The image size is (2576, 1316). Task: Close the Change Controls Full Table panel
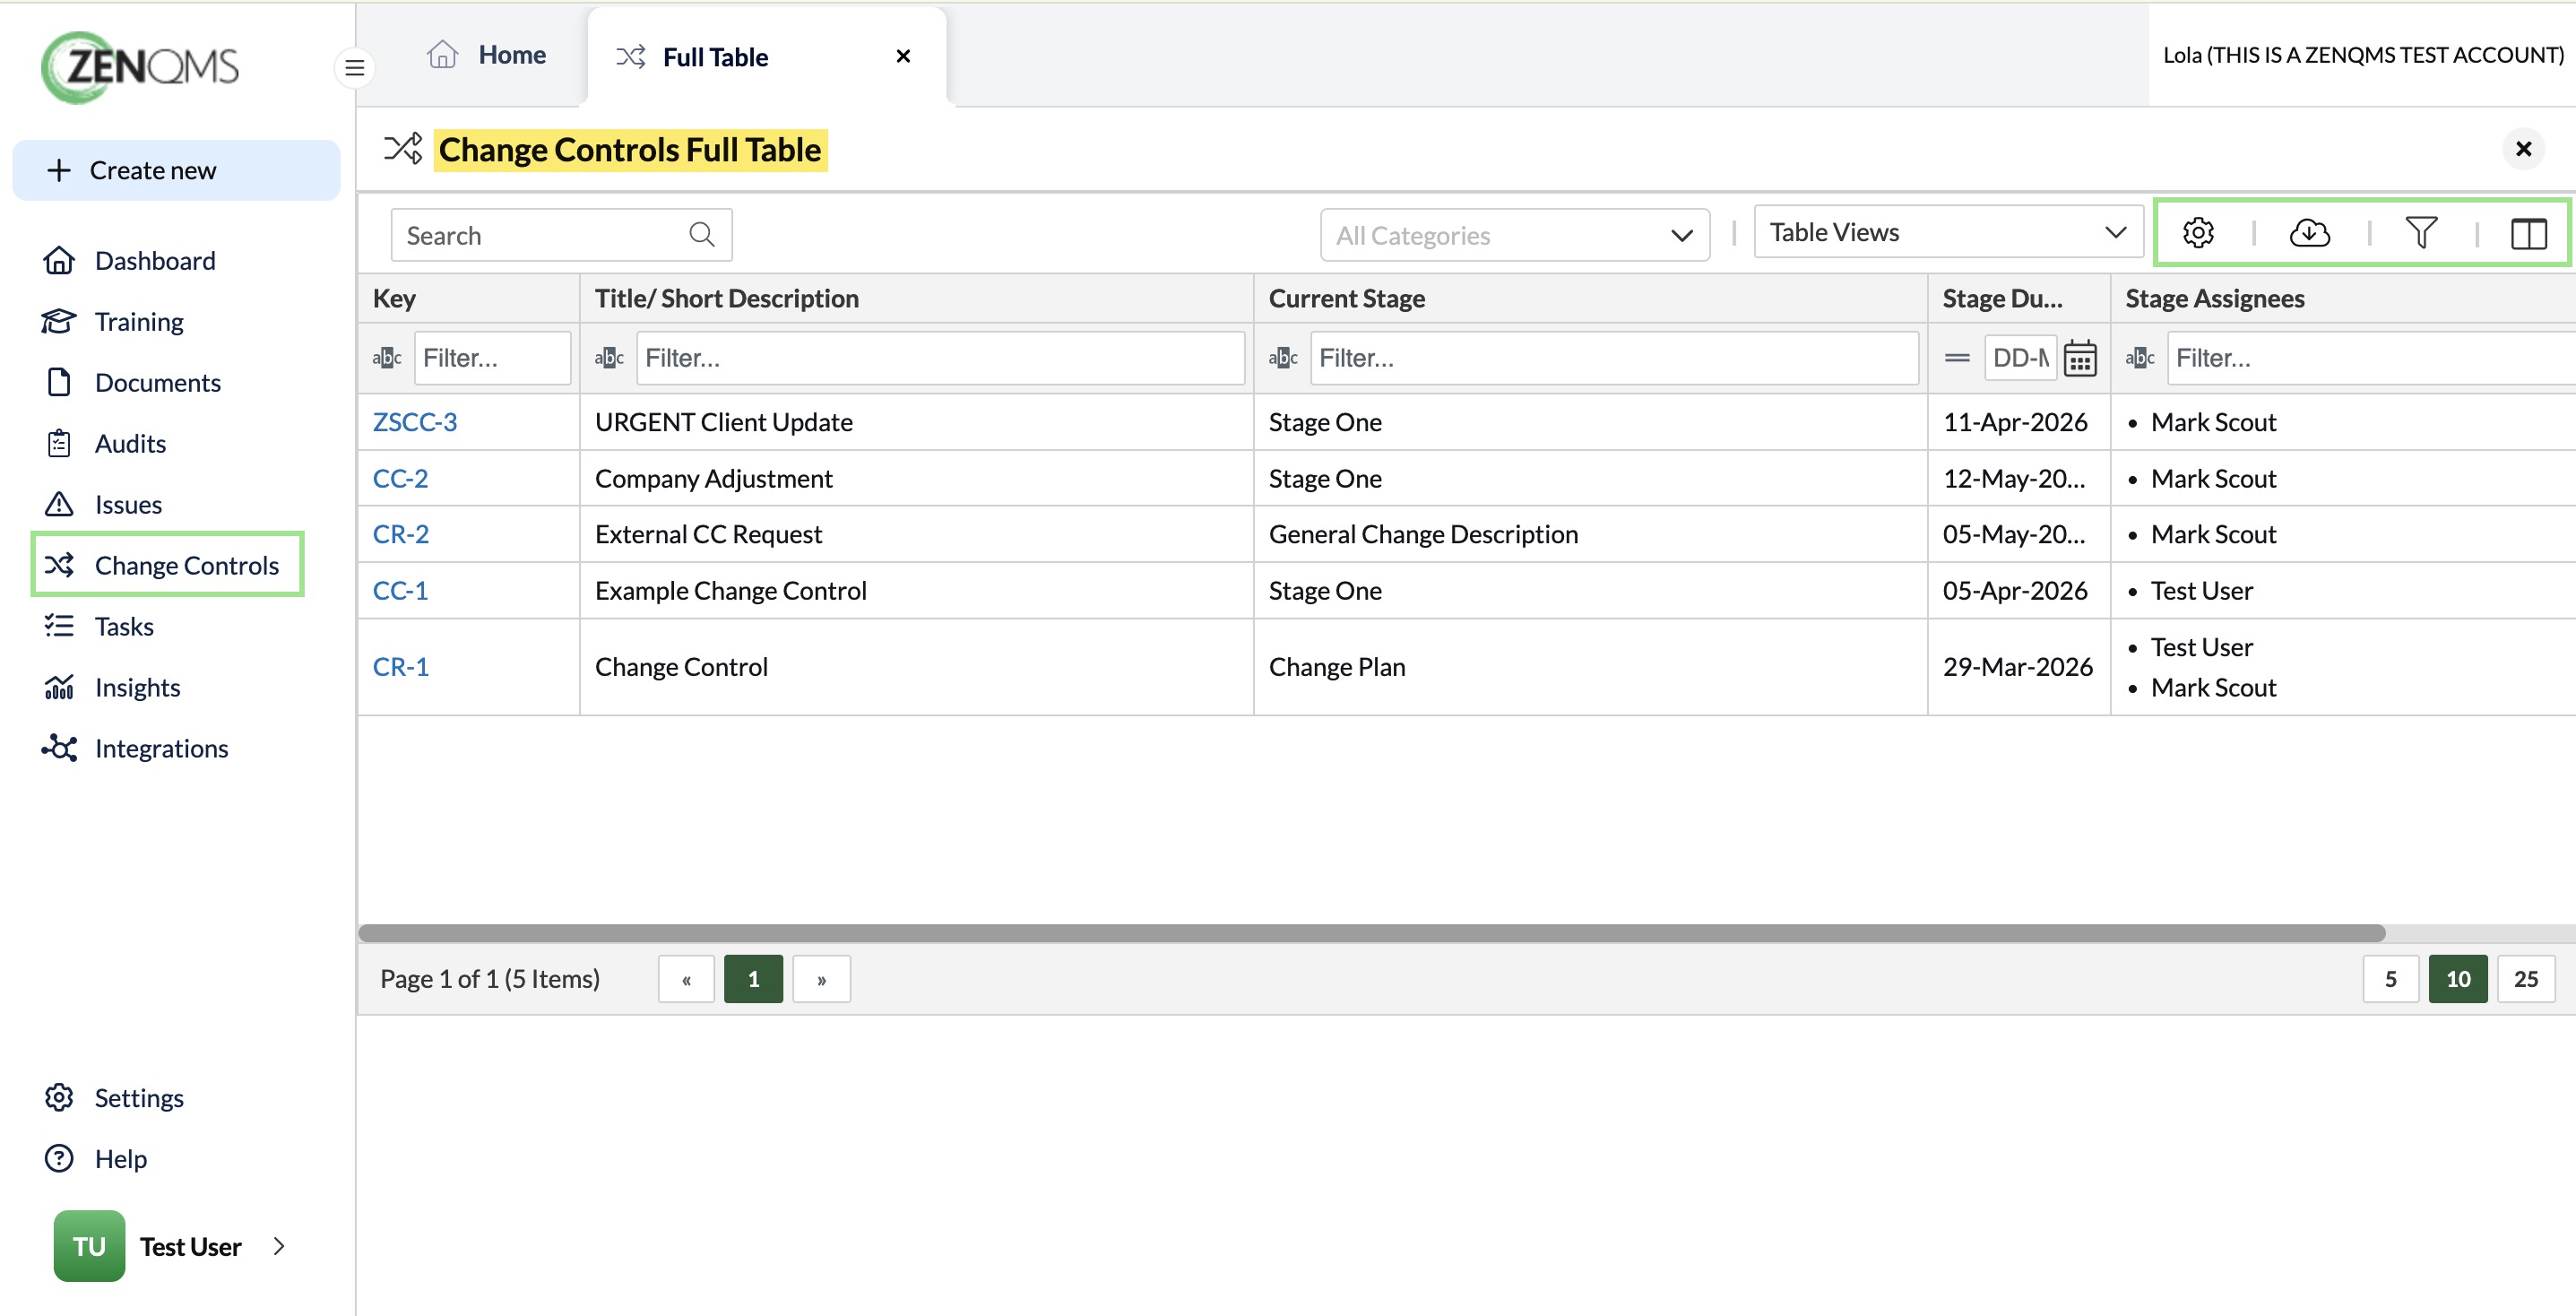click(2523, 149)
